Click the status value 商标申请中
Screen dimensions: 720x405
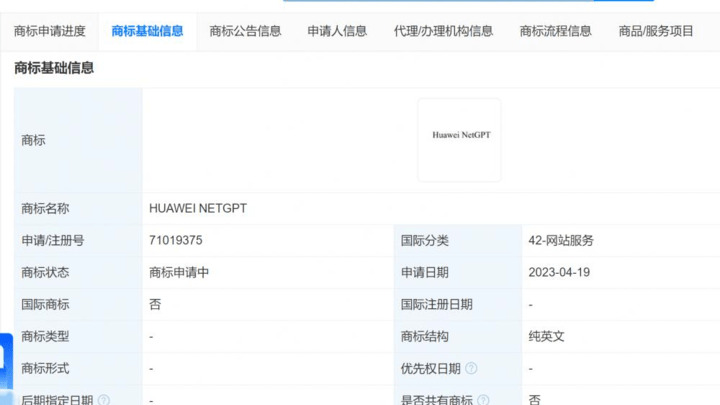point(179,272)
